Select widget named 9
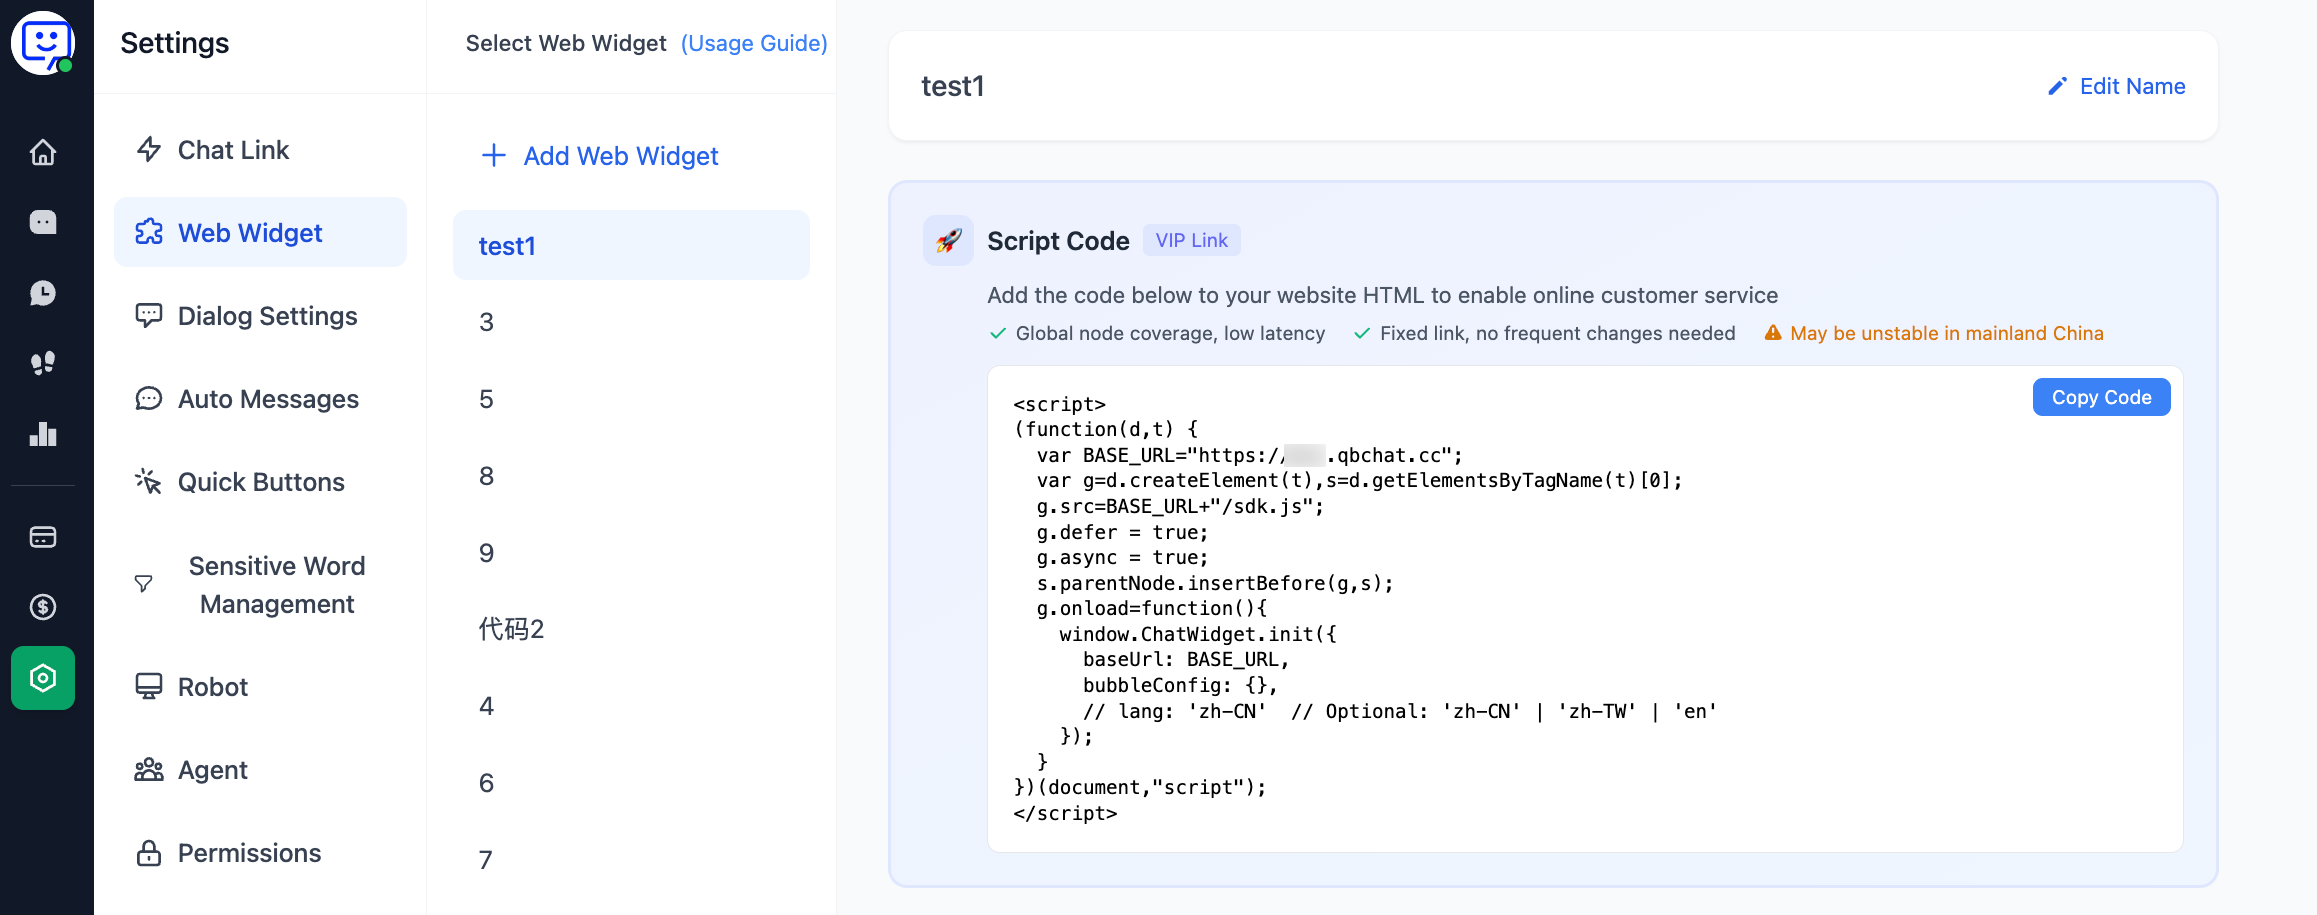 click(631, 553)
